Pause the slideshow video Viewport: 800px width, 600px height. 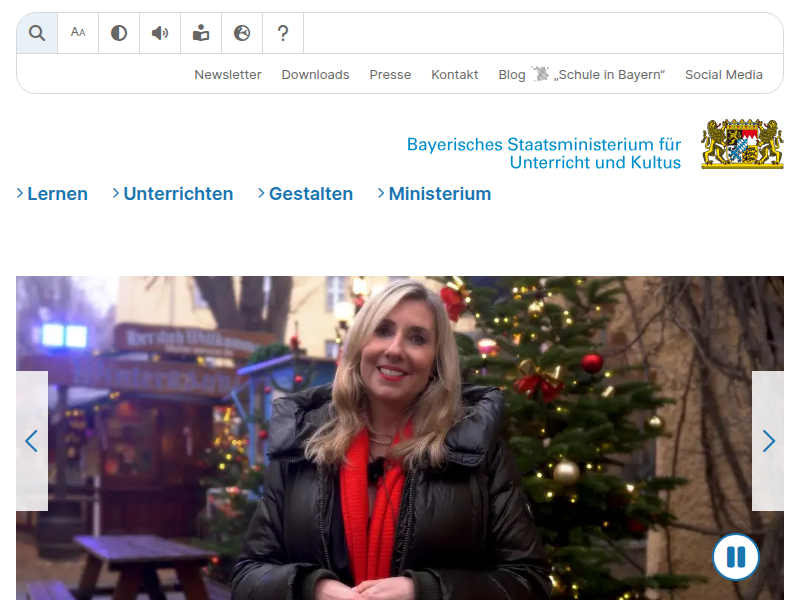click(736, 557)
